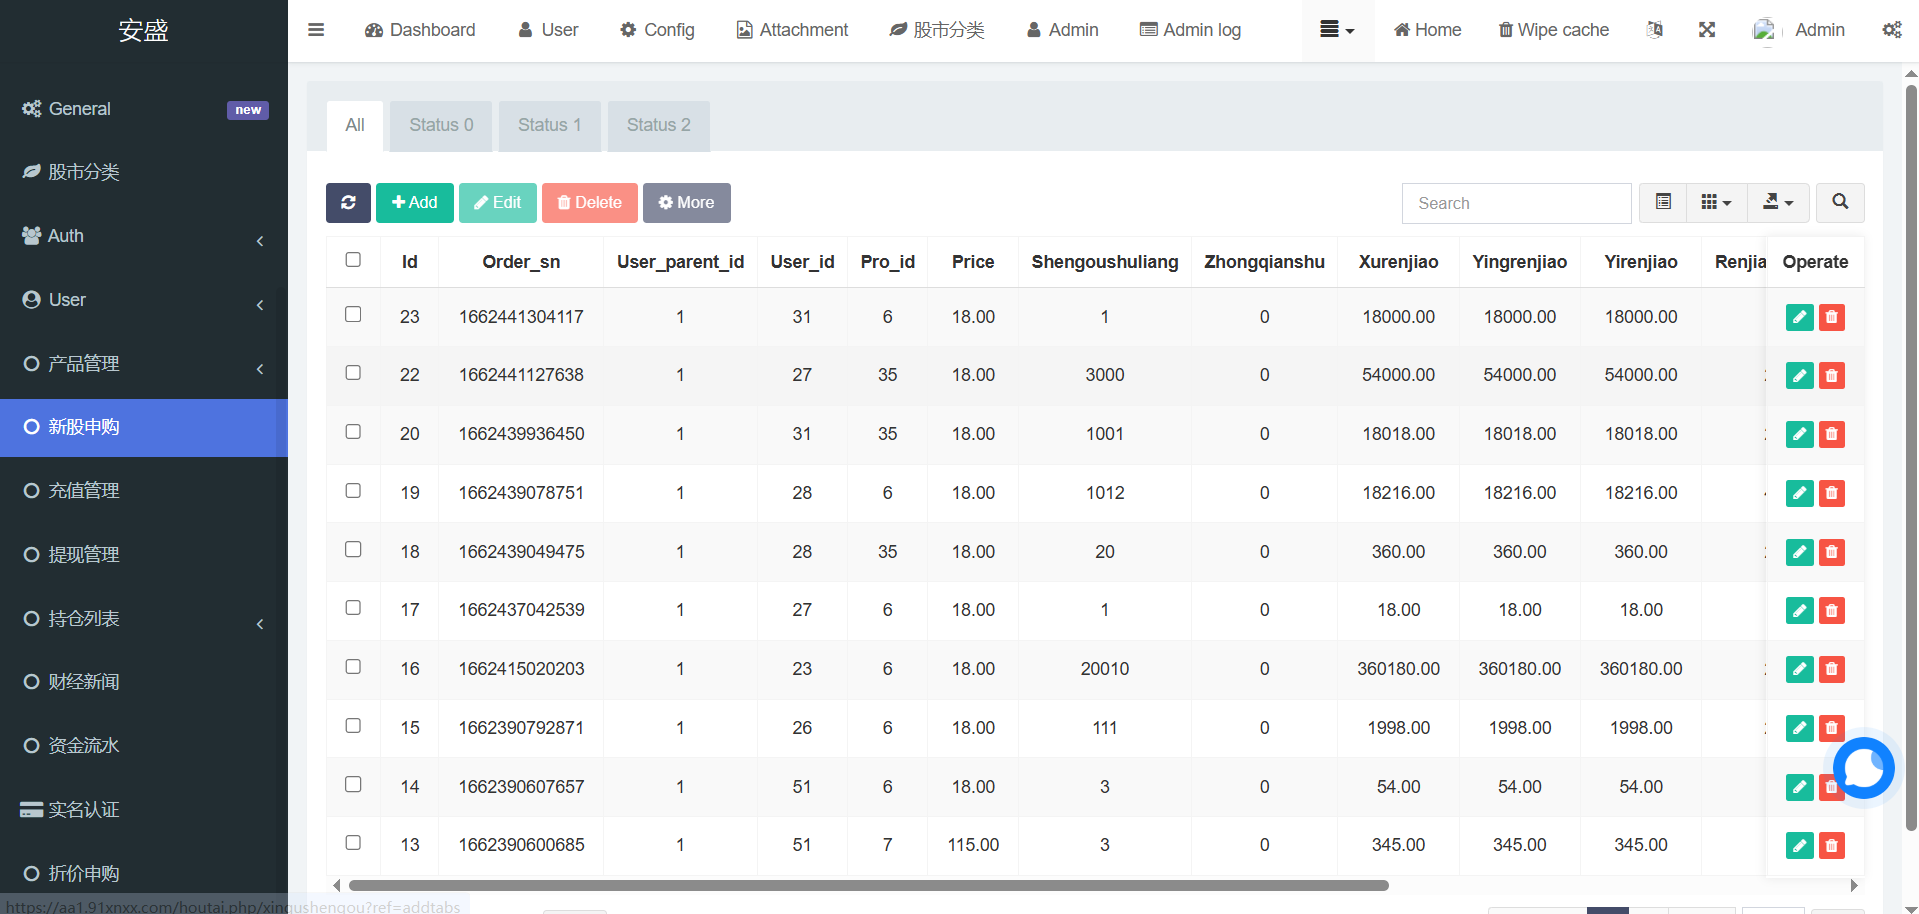
Task: Tick the checkbox for order row 20
Action: 353,432
